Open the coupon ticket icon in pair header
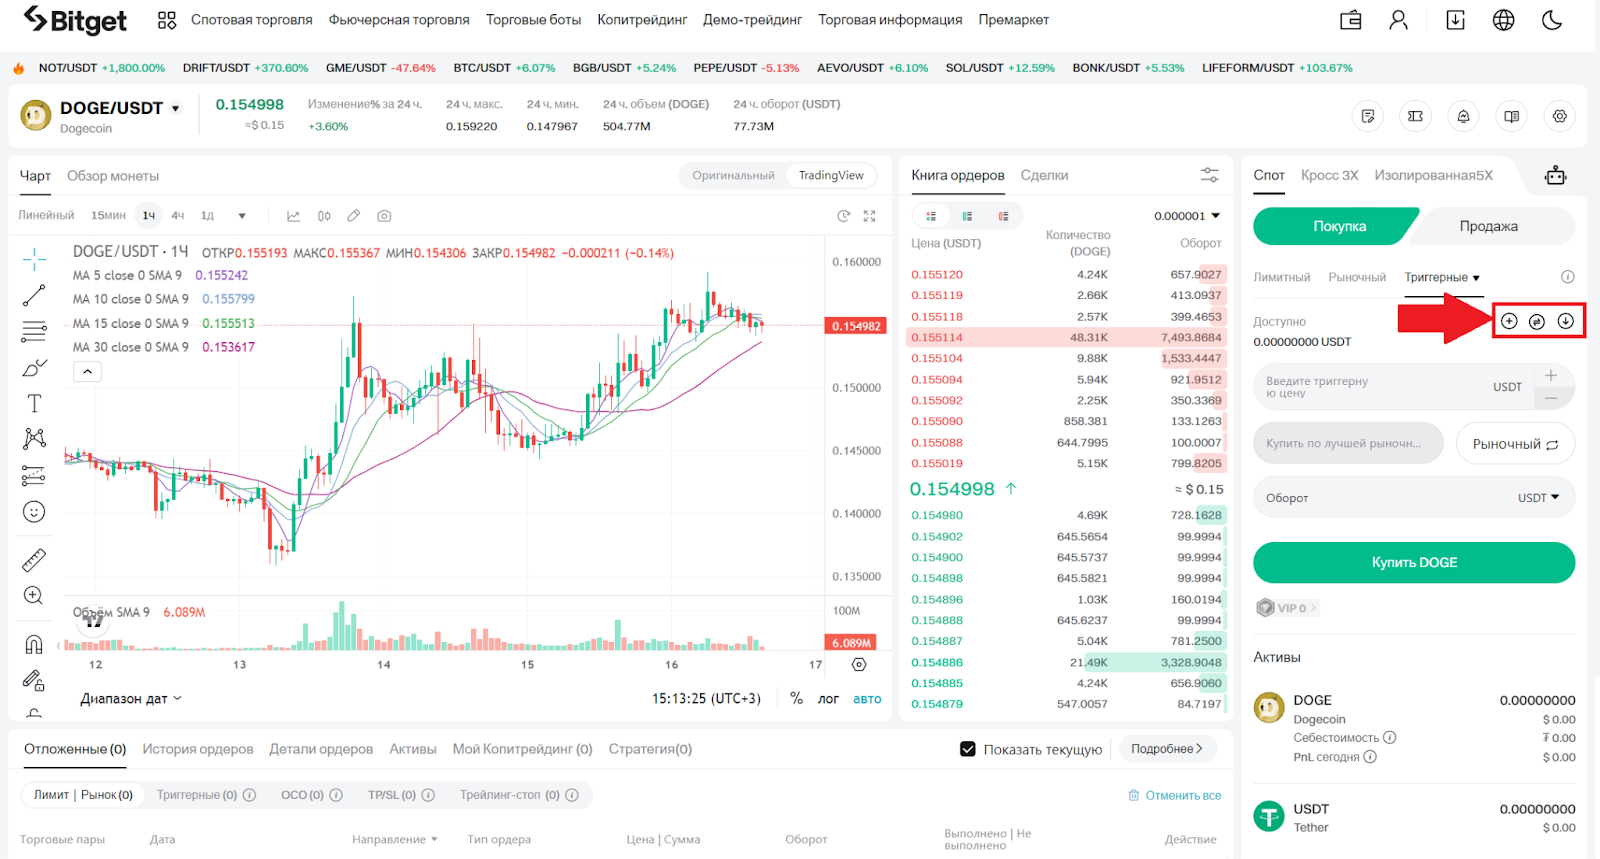Image resolution: width=1600 pixels, height=859 pixels. (1415, 116)
